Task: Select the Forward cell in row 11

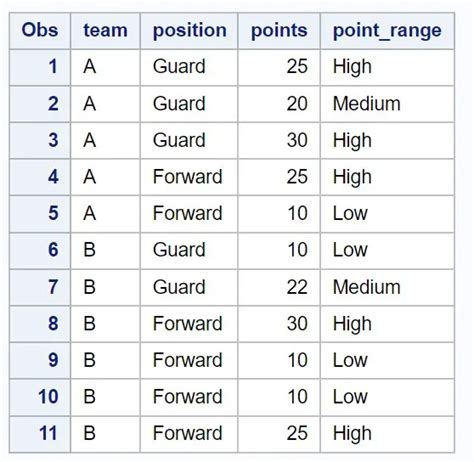Action: pos(189,434)
